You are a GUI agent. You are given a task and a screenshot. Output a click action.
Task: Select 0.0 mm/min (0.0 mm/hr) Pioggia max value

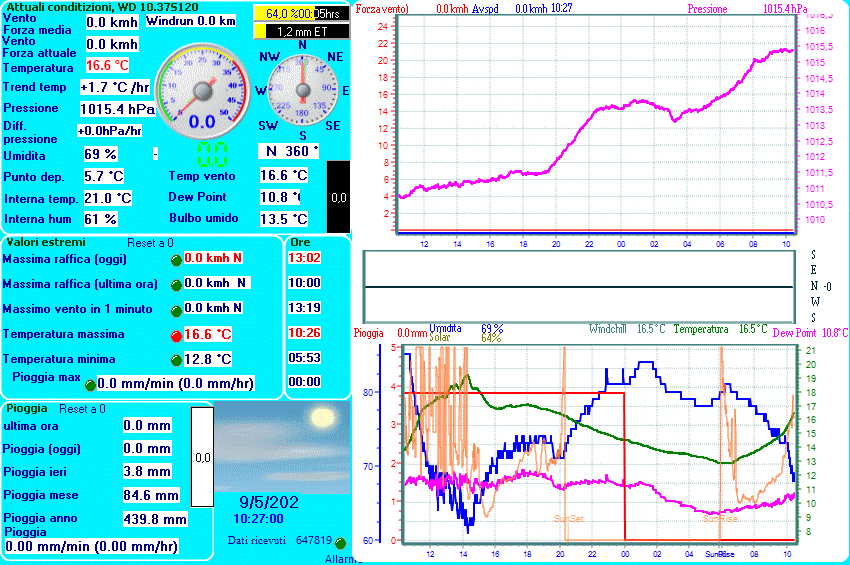[176, 383]
